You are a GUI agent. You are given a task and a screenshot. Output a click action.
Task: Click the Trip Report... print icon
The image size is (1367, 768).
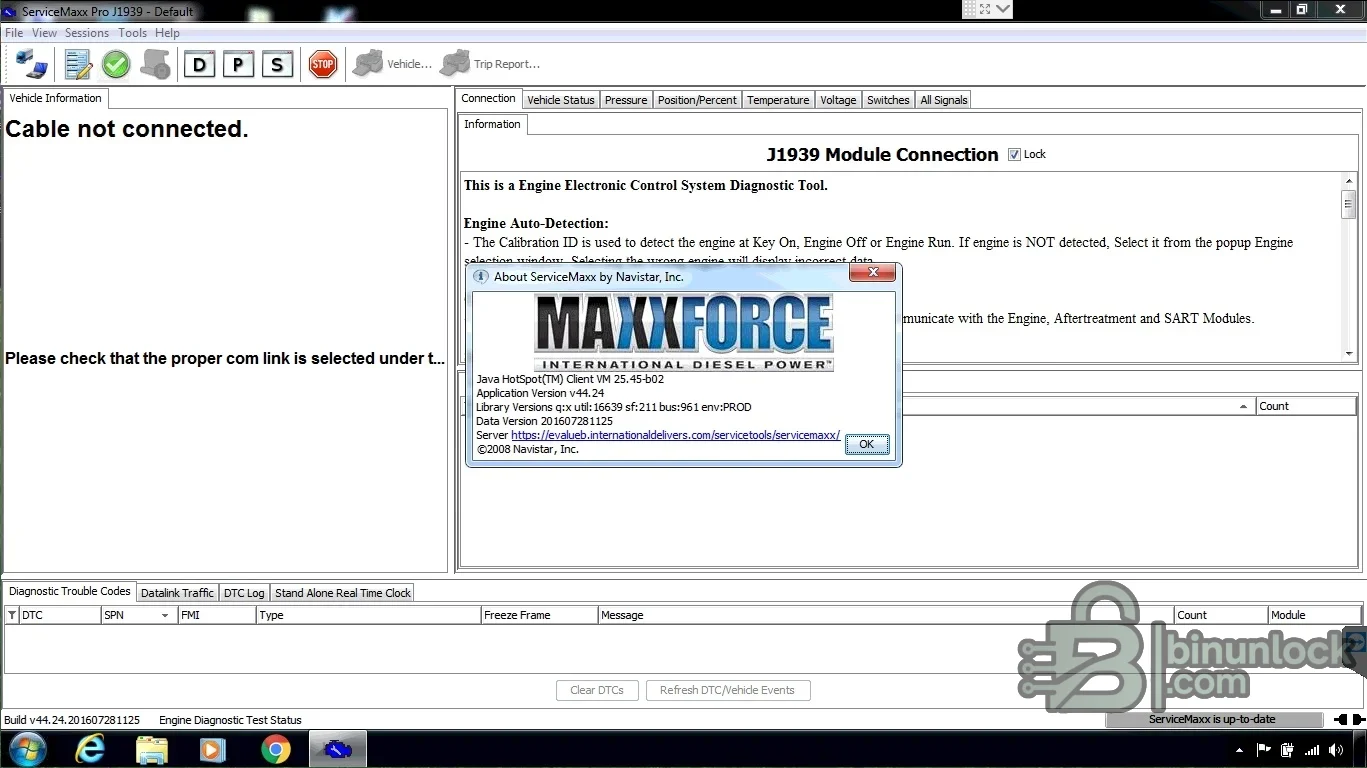[x=490, y=64]
